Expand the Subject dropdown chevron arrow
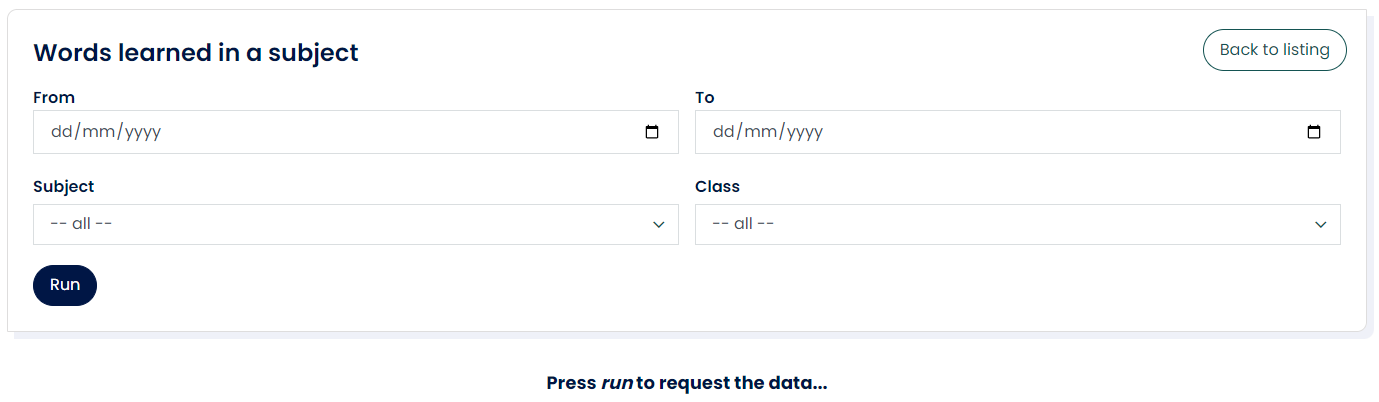 pyautogui.click(x=658, y=224)
